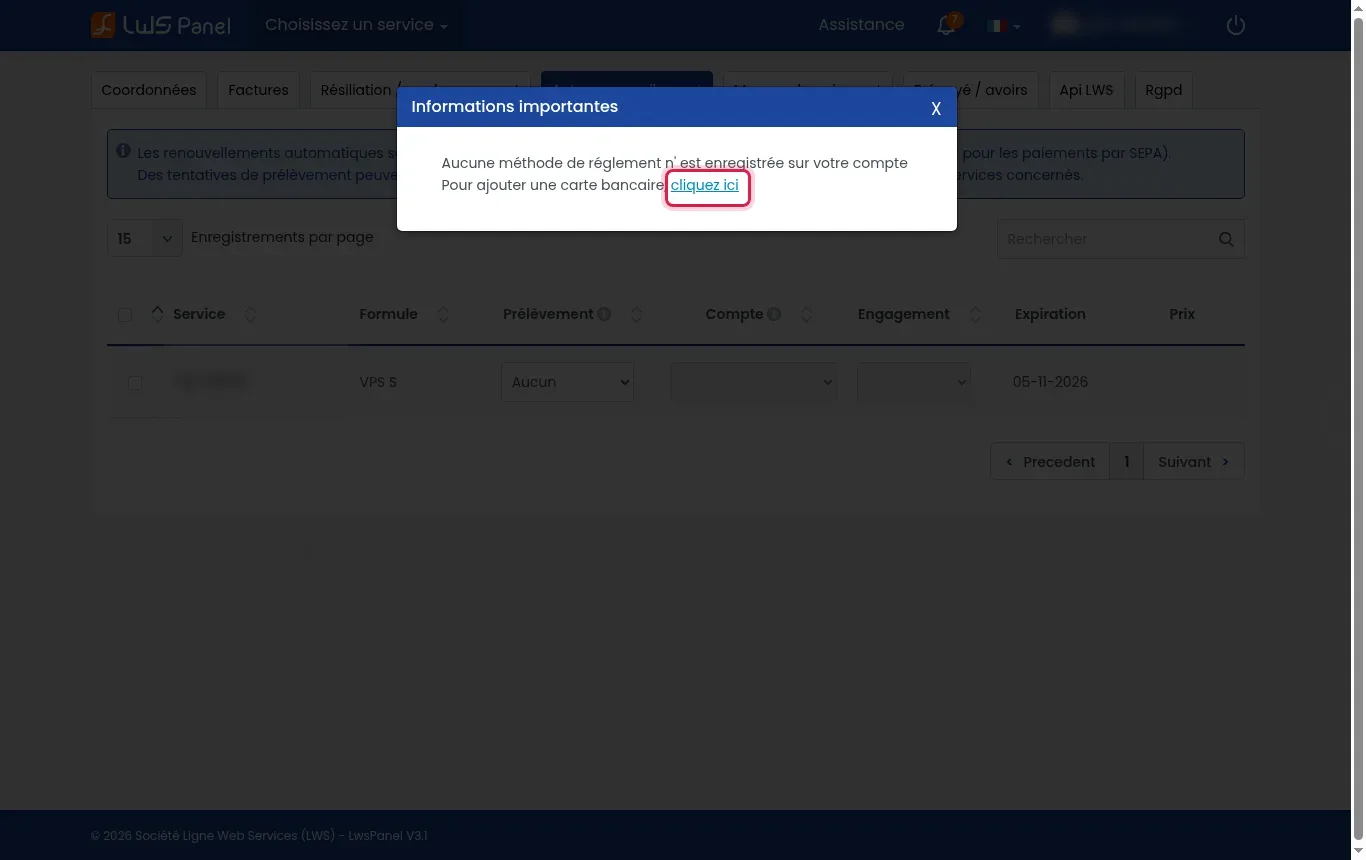Open the Prélèvement dropdown set to Aucun
Viewport: 1366px width, 860px height.
click(567, 382)
